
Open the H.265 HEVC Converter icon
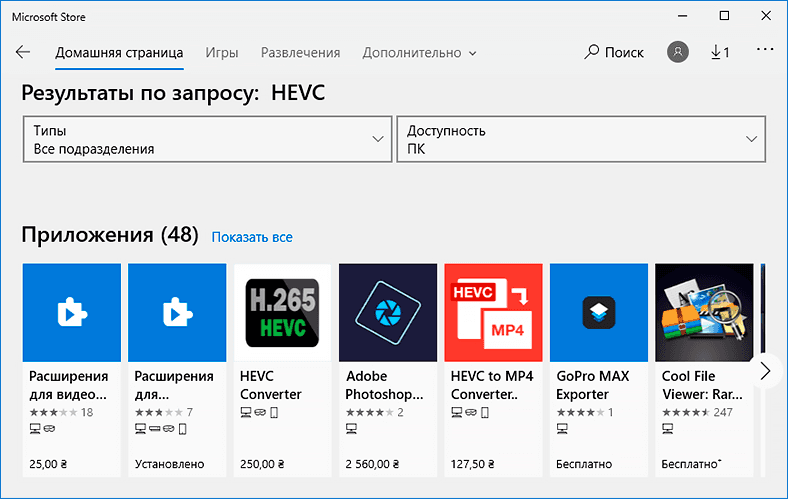[x=282, y=313]
